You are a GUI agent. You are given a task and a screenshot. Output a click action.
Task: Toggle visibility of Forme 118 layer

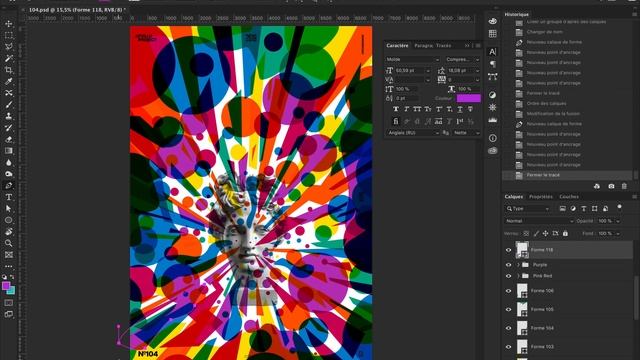point(508,250)
